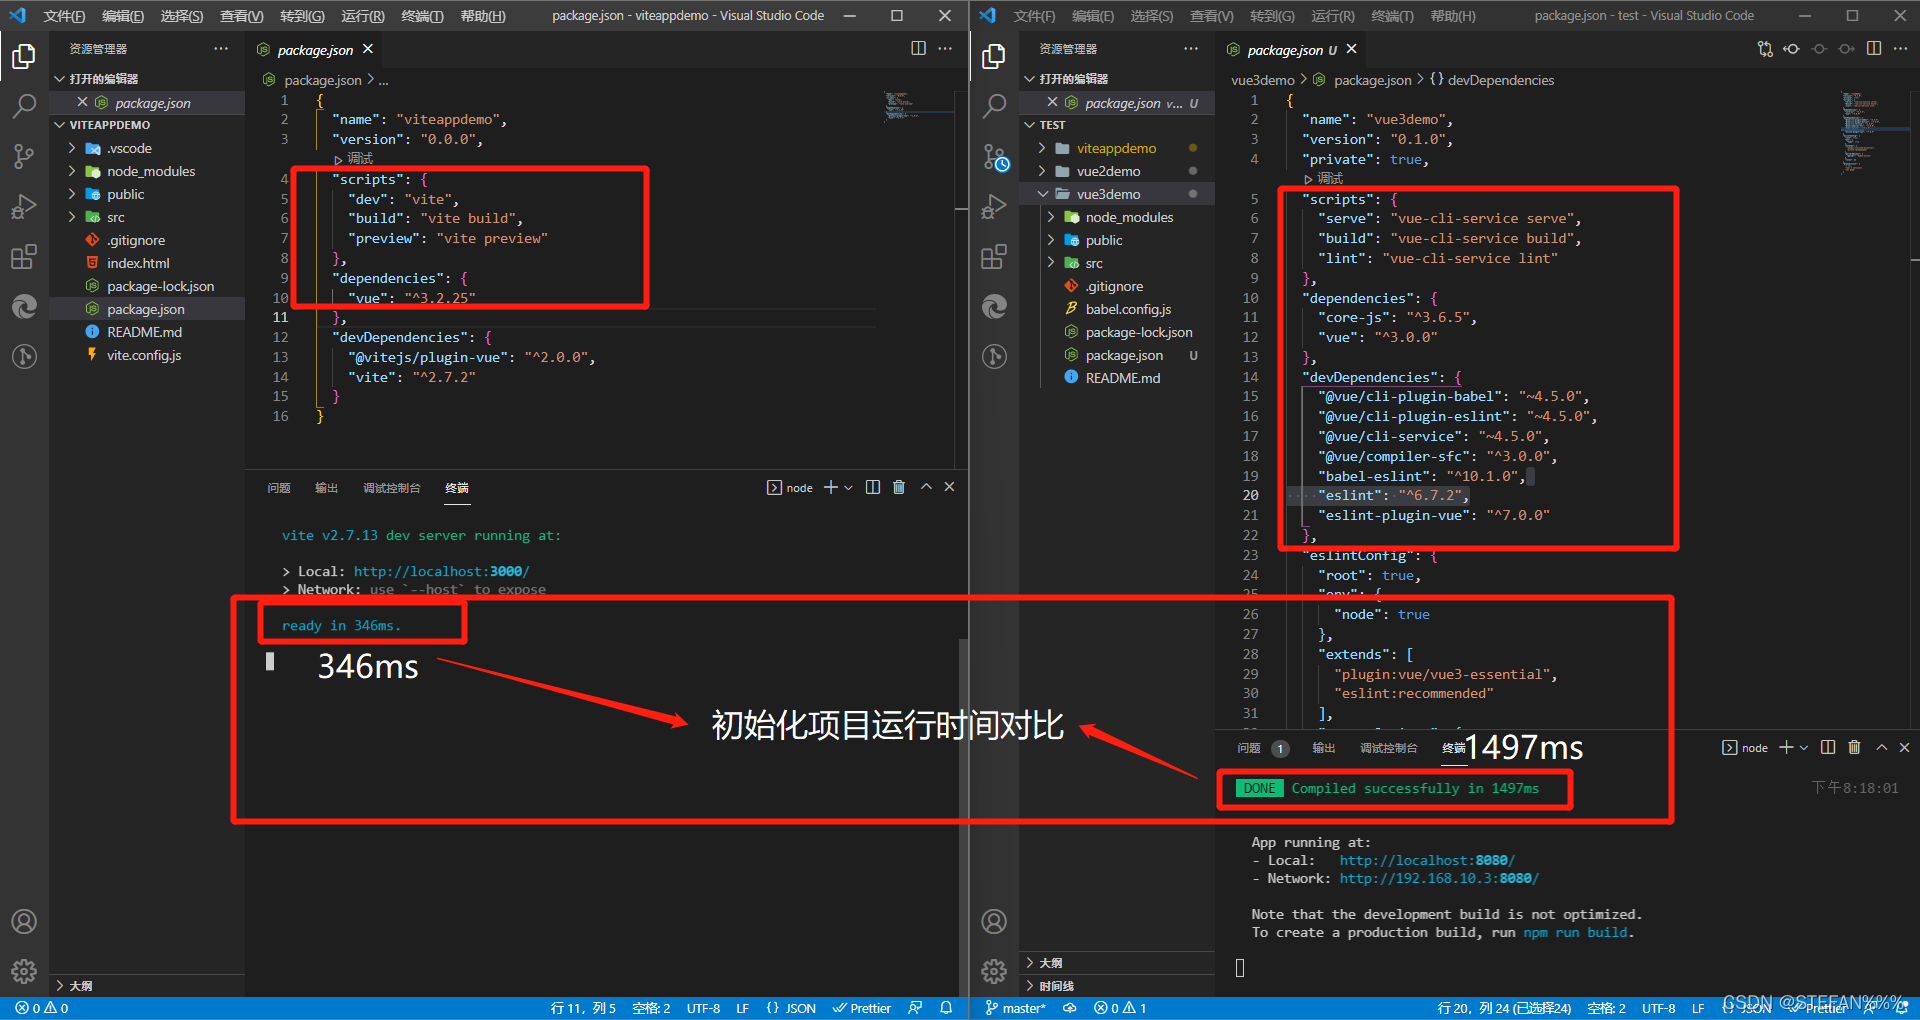This screenshot has height=1020, width=1920.
Task: Switch to Debug Console tab in right panel
Action: click(1389, 748)
